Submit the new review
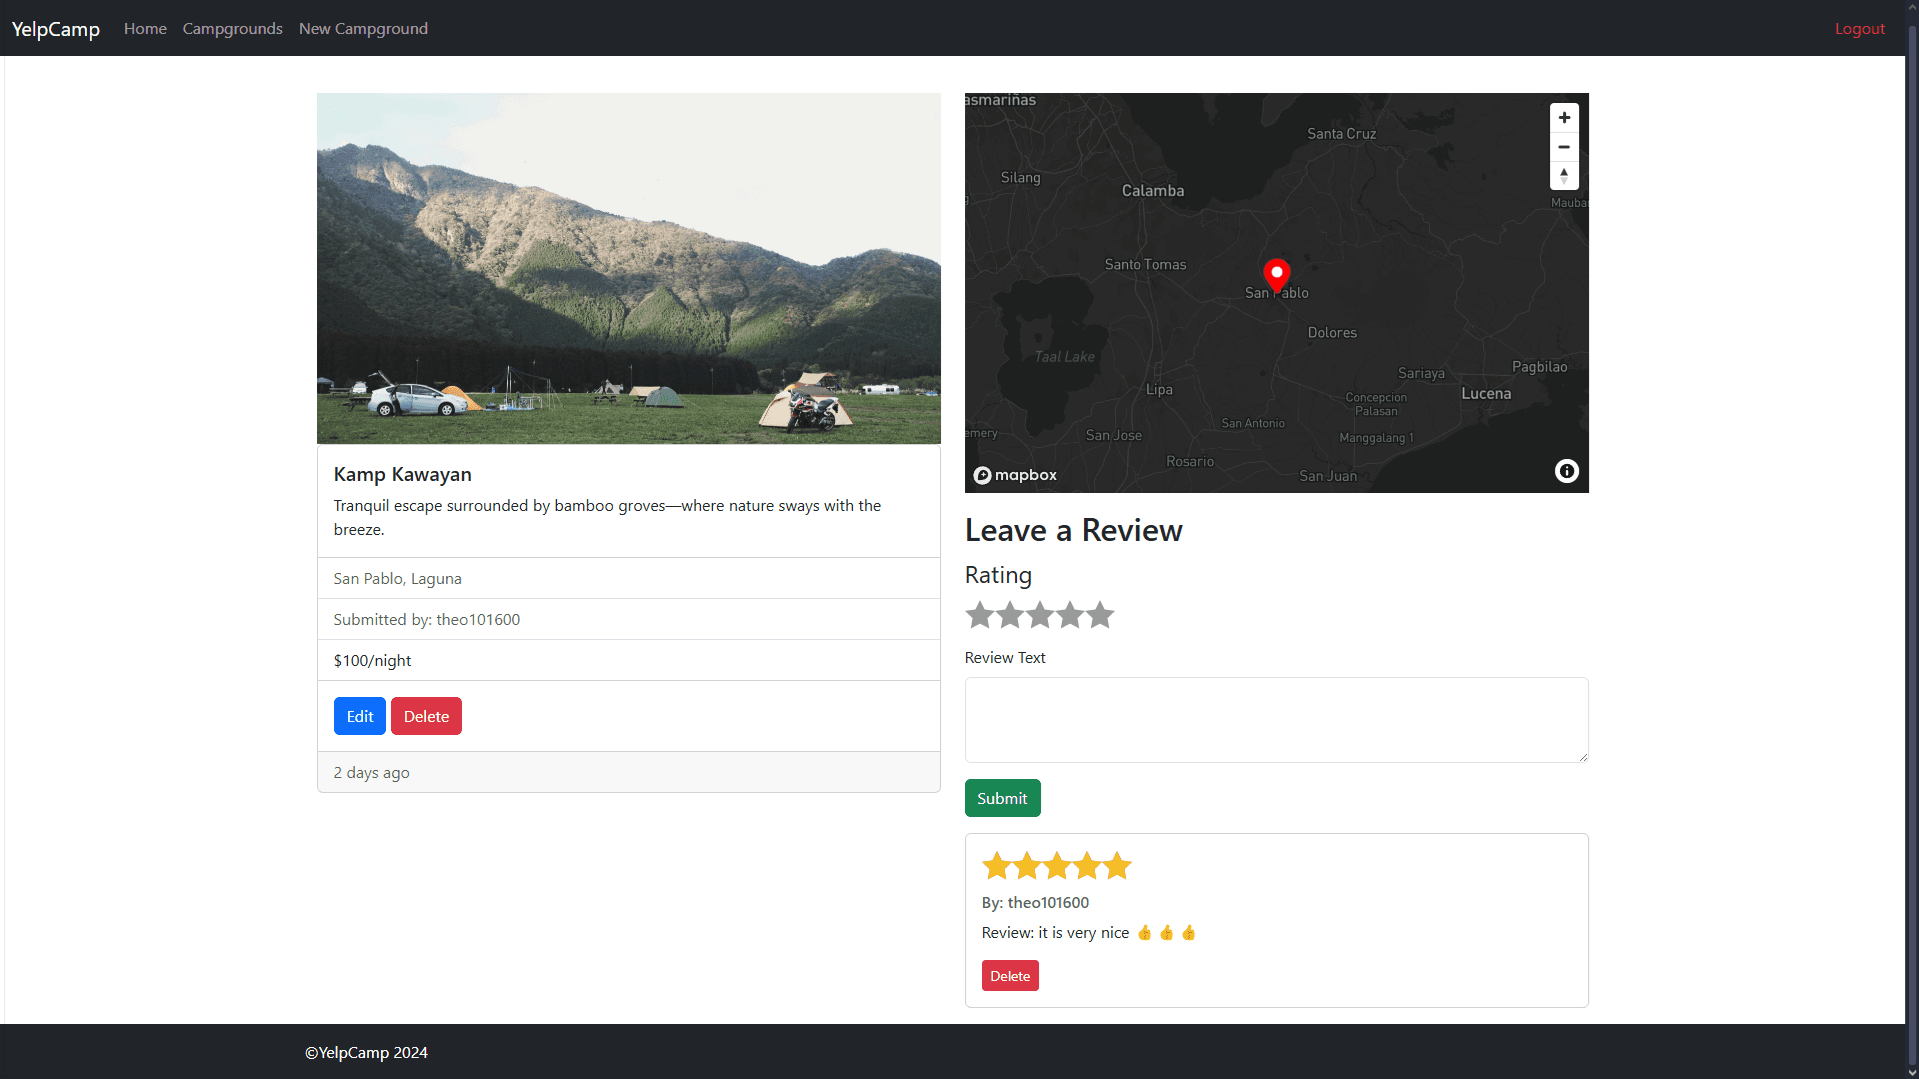This screenshot has height=1079, width=1919. click(1001, 797)
